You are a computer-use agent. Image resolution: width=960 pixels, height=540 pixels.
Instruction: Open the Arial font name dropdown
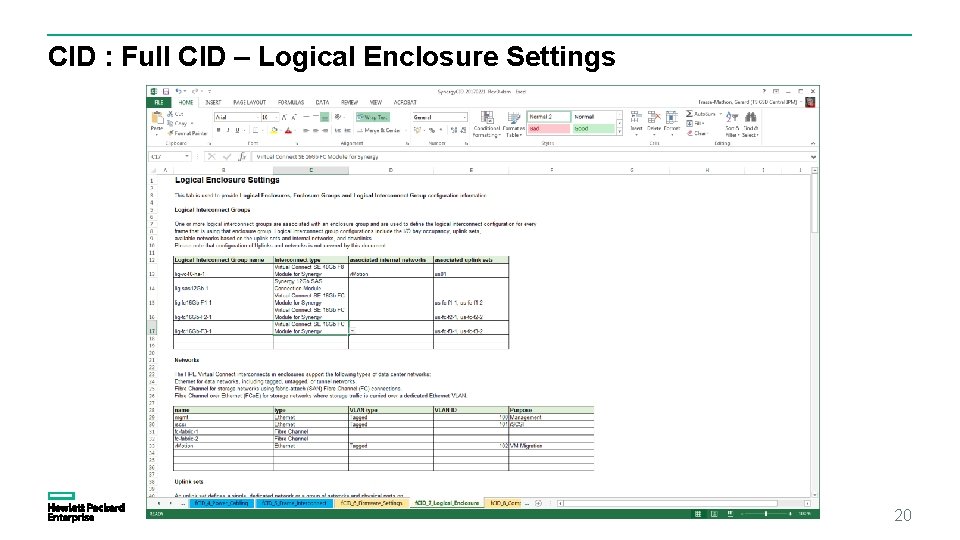click(x=257, y=117)
